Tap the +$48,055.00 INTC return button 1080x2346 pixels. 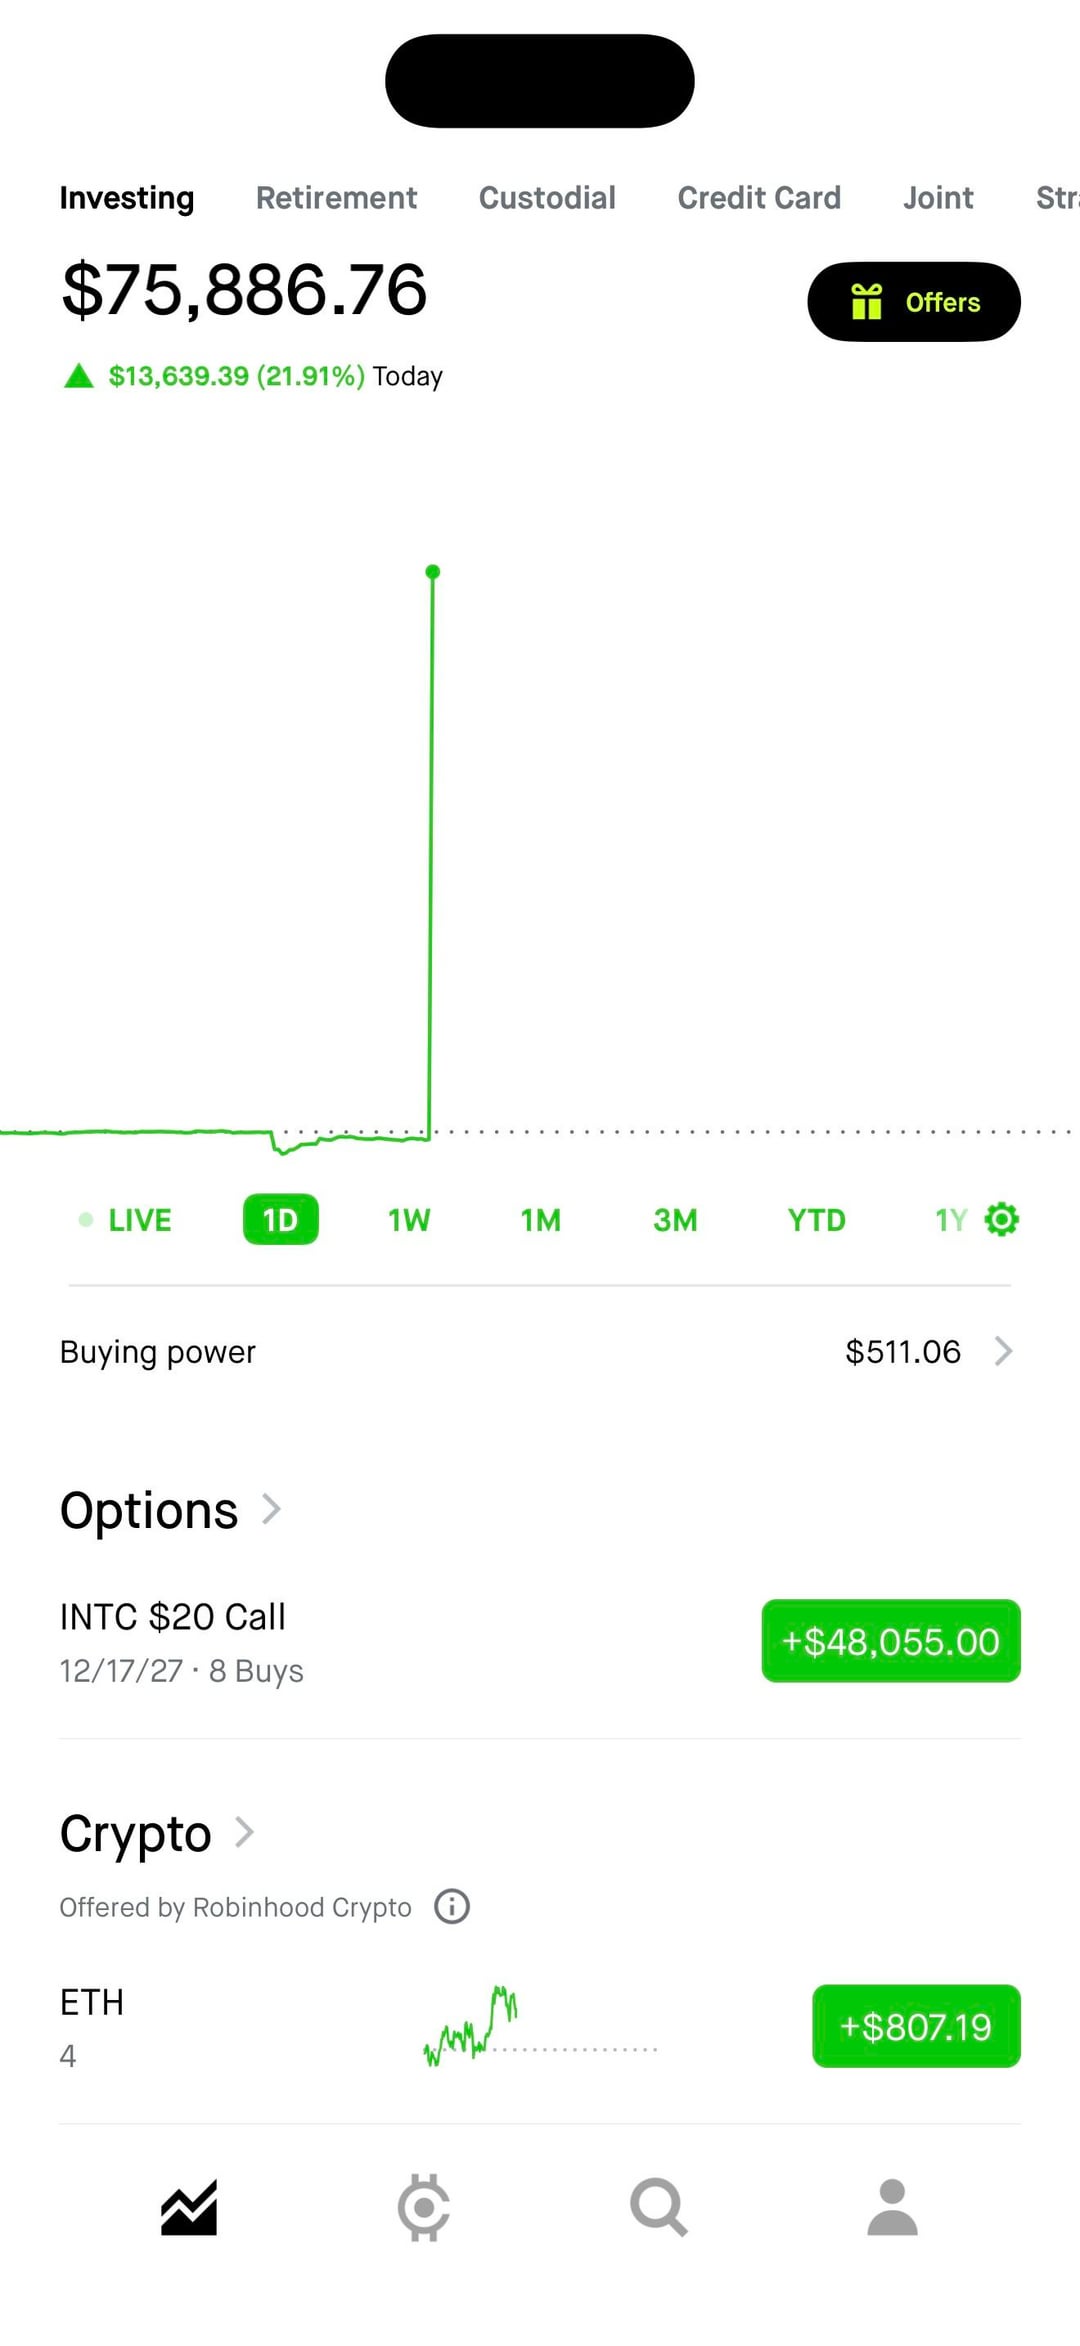890,1641
